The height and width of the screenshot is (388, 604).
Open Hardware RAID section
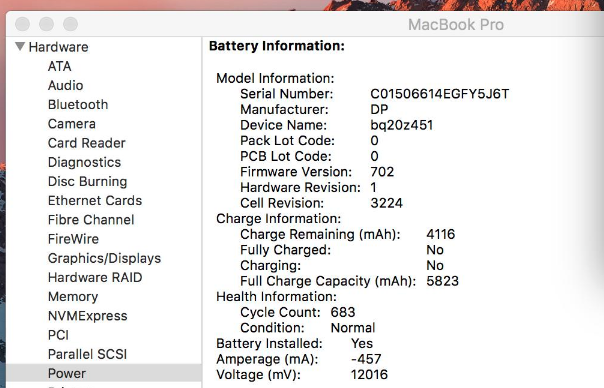(95, 278)
